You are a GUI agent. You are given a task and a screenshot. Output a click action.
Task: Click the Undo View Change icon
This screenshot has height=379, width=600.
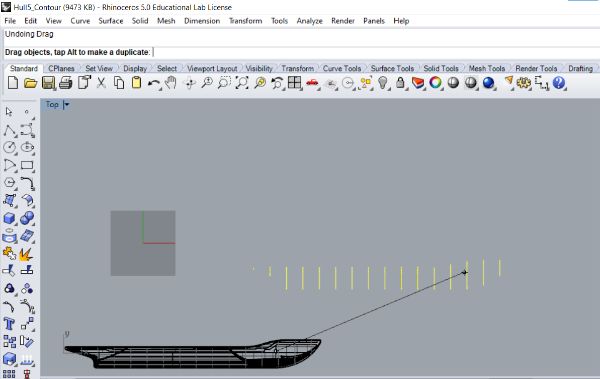[277, 83]
